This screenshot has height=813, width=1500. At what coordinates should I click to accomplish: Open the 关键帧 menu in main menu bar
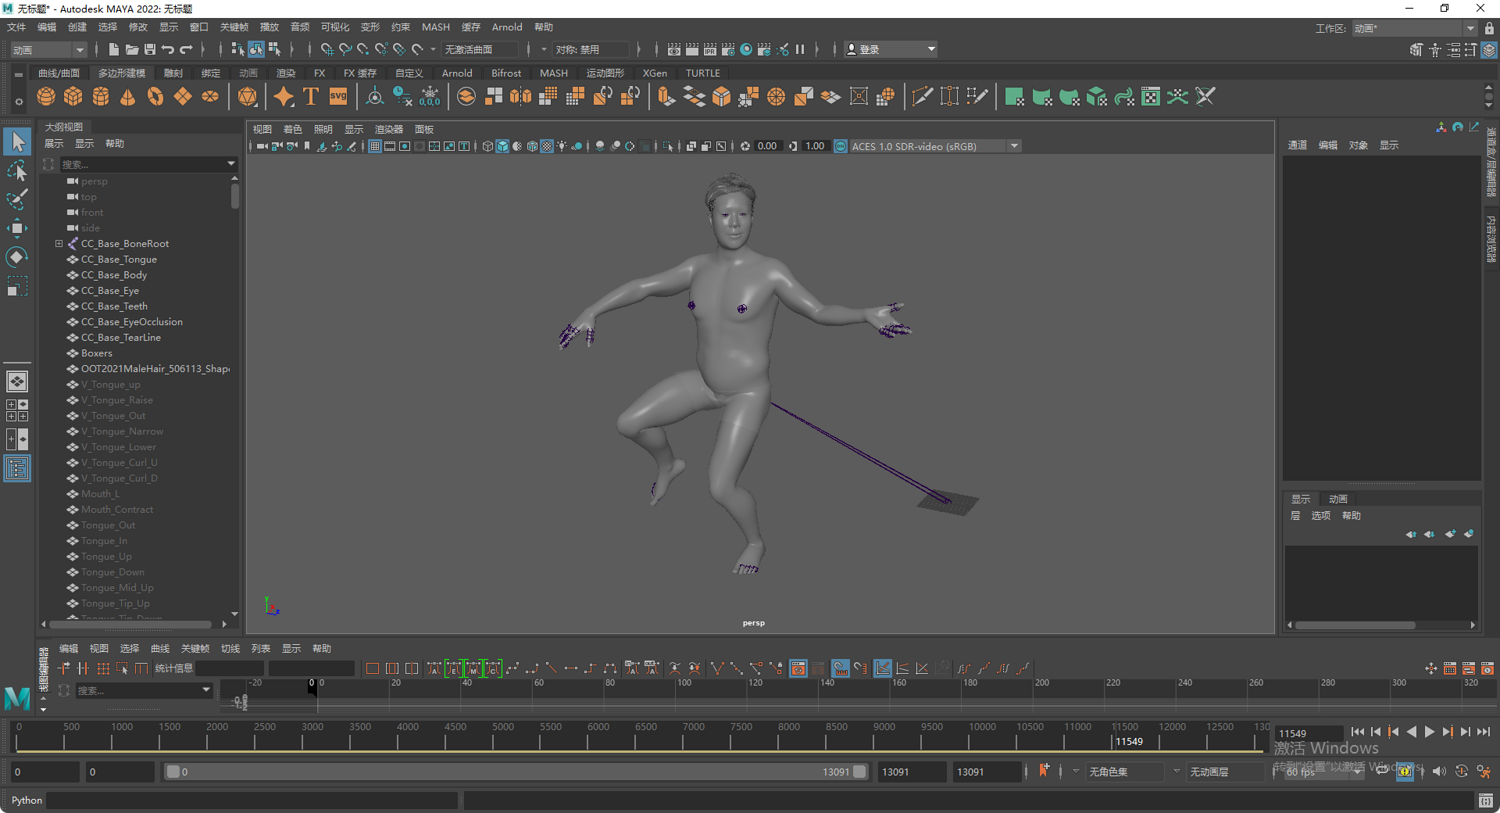tap(234, 27)
